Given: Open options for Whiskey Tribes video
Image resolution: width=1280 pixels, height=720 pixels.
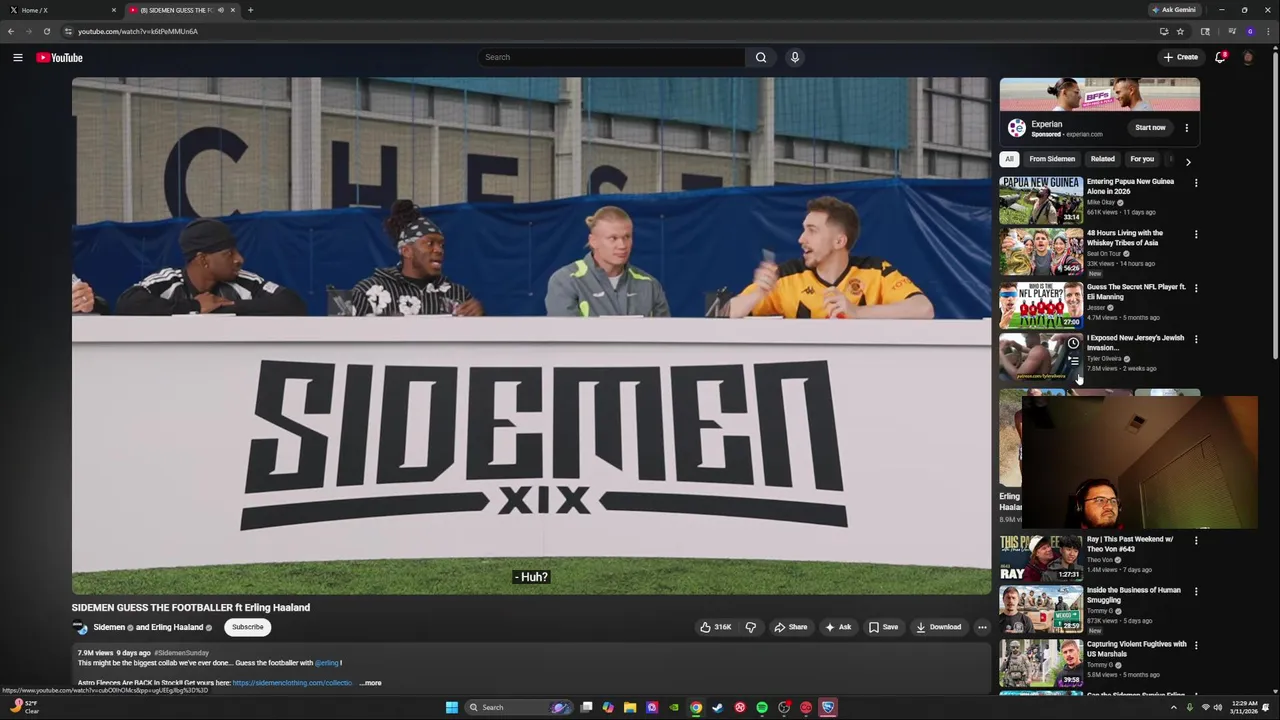Looking at the screenshot, I should pos(1196,234).
